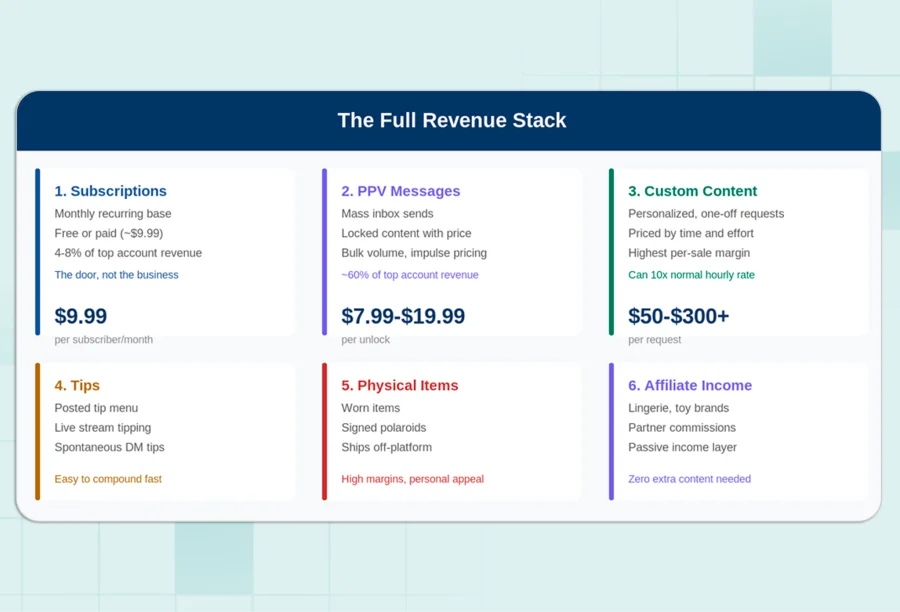Select '4-8% of top account revenue' text
Screen dimensions: 900x612
click(128, 253)
